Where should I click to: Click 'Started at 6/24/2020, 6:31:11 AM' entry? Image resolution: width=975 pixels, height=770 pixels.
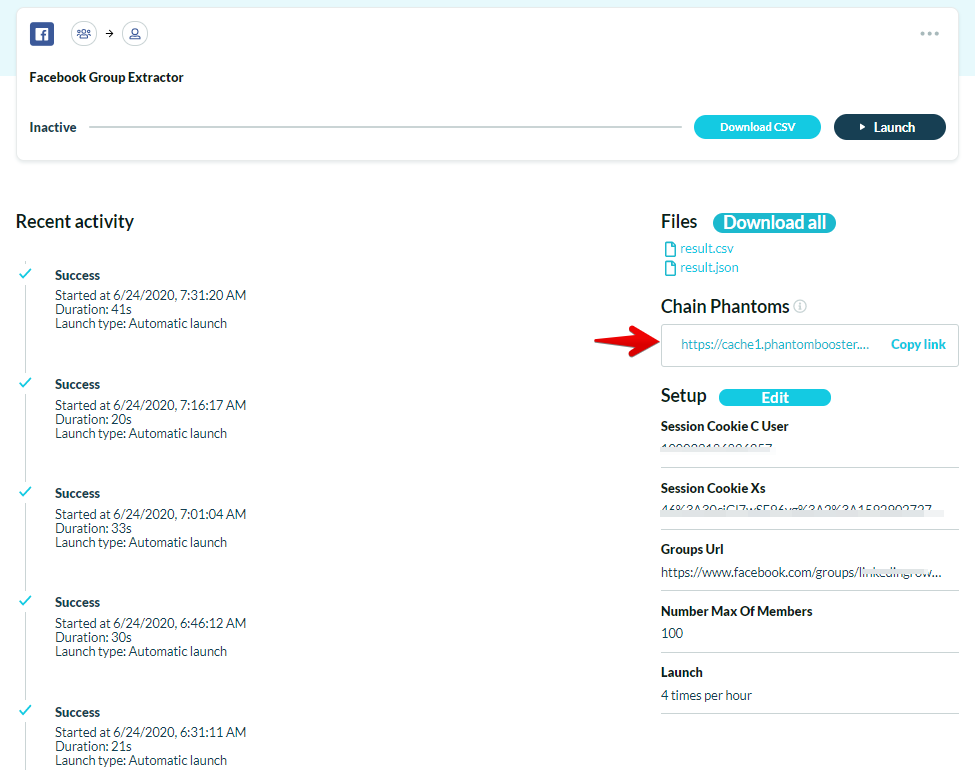click(x=150, y=732)
